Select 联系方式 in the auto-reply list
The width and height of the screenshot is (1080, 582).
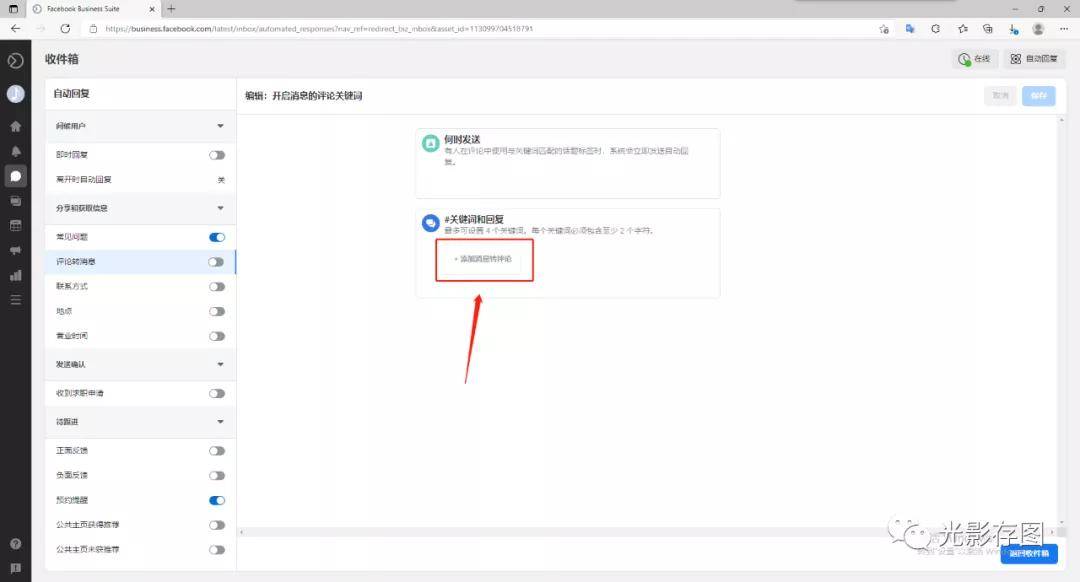pos(72,286)
